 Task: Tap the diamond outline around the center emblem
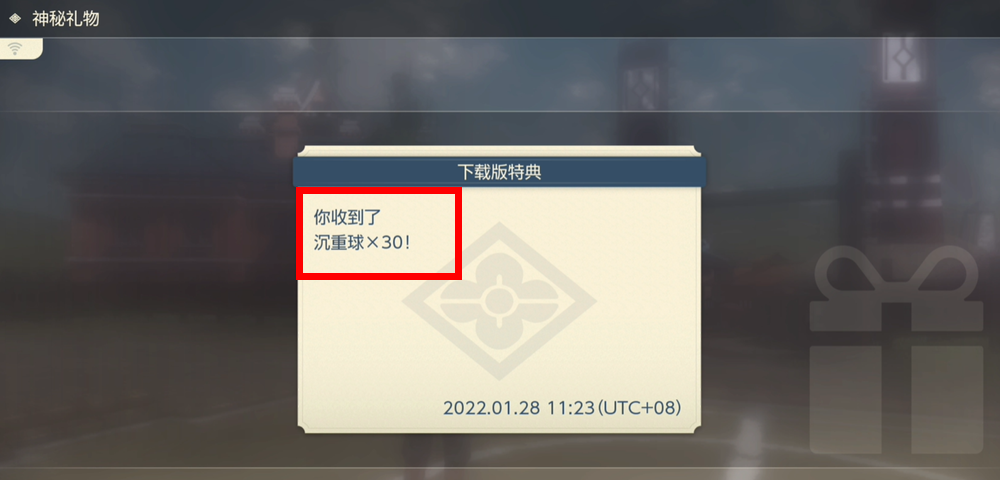[499, 301]
